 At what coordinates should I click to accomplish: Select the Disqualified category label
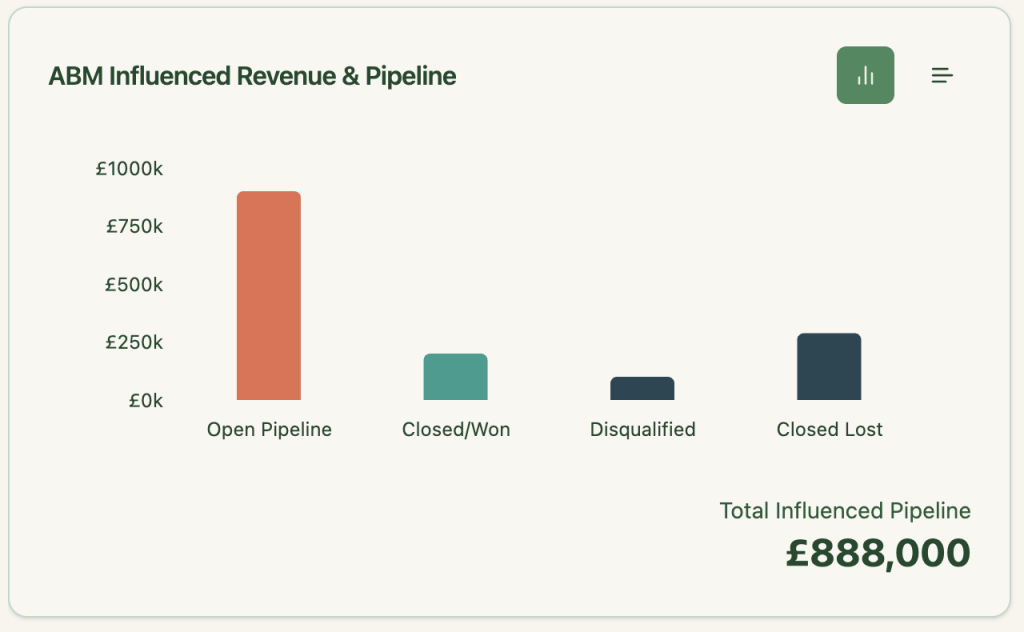click(x=642, y=429)
